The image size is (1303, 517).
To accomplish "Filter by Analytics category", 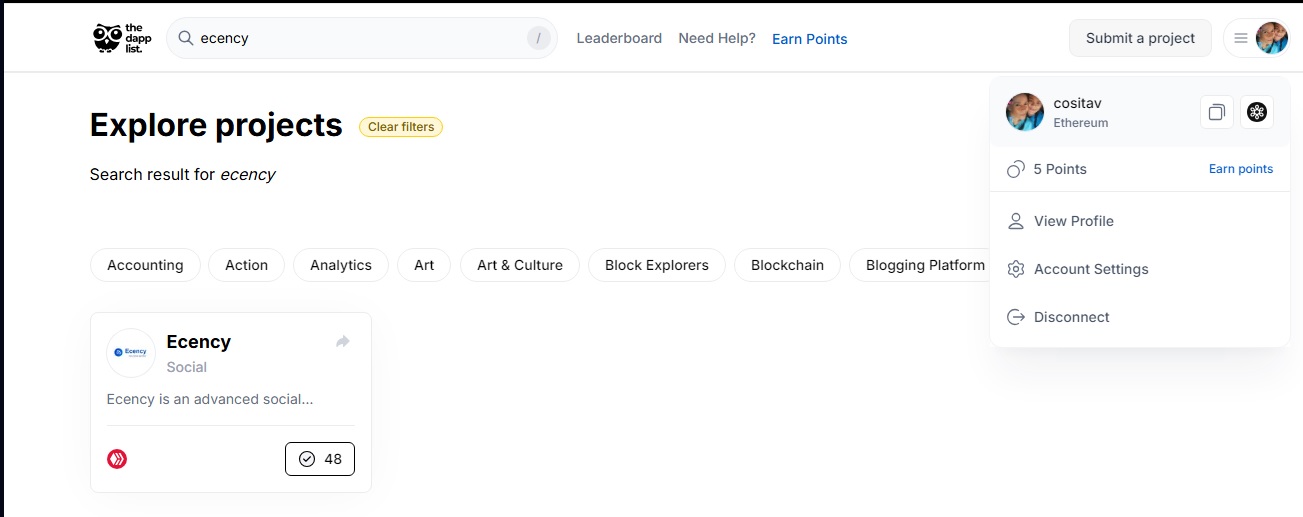I will click(x=341, y=265).
